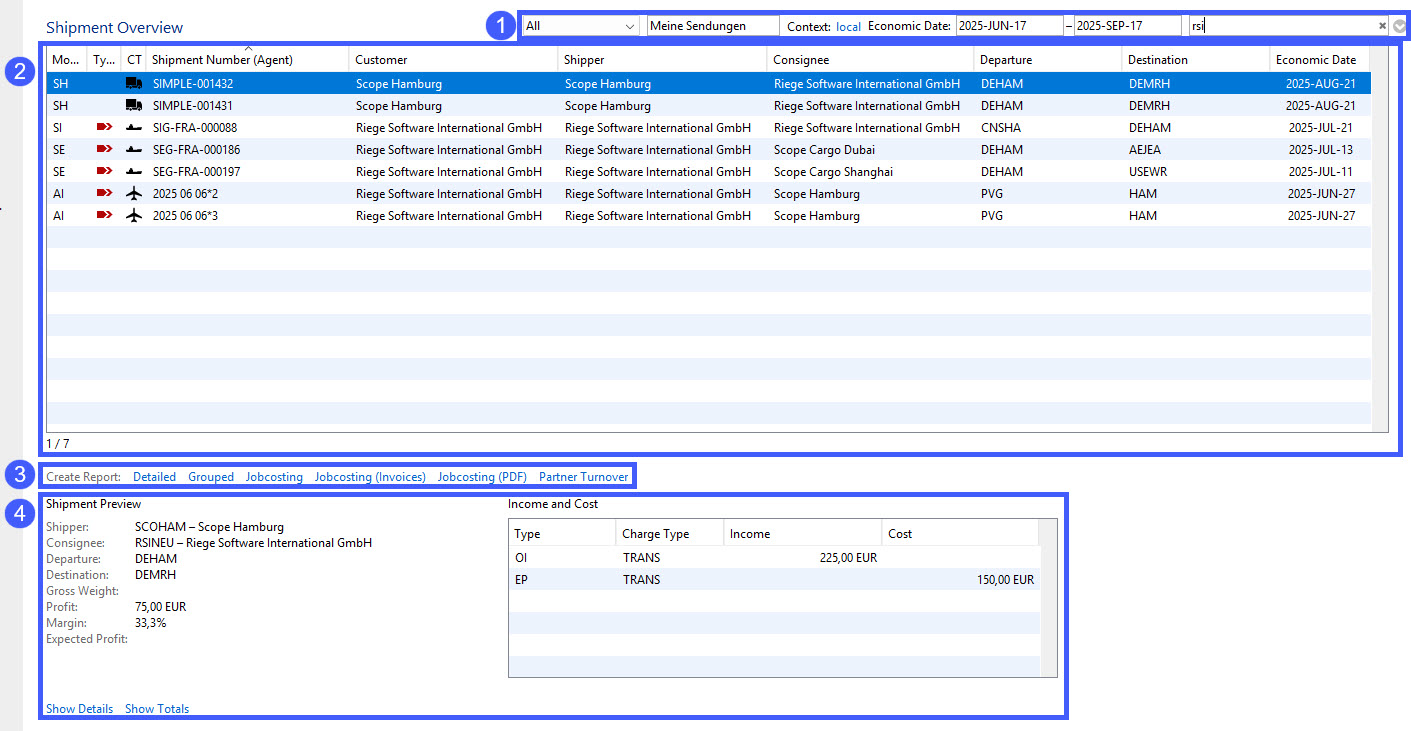Click the ship icon of SEG-FRA-000186
The height and width of the screenshot is (731, 1411).
coord(134,150)
